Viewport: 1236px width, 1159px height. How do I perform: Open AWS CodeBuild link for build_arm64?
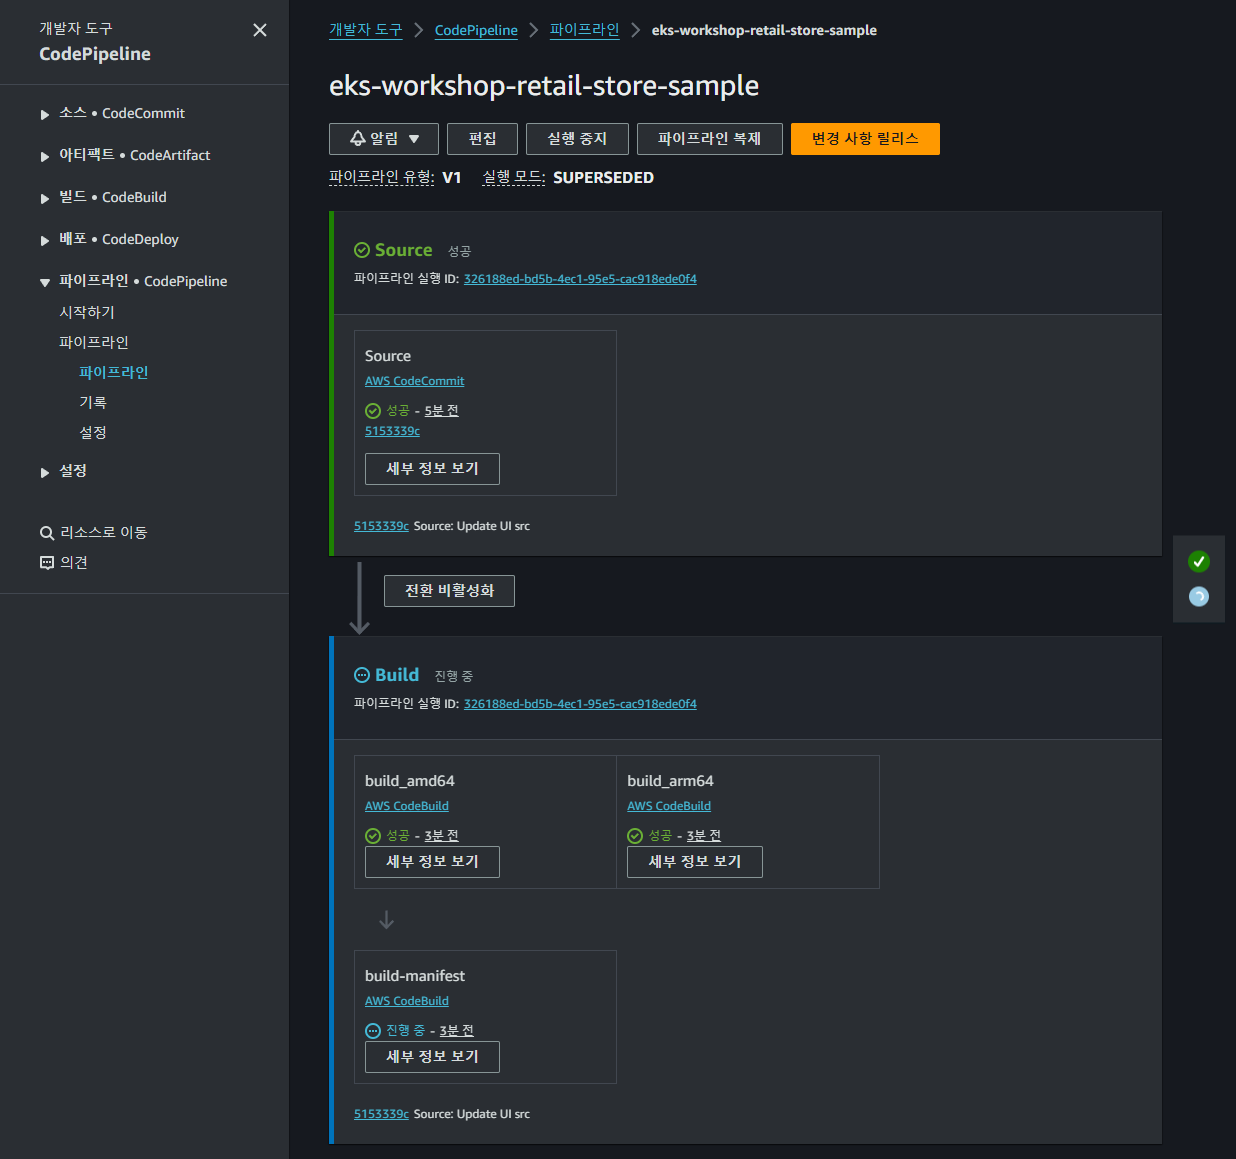[669, 806]
